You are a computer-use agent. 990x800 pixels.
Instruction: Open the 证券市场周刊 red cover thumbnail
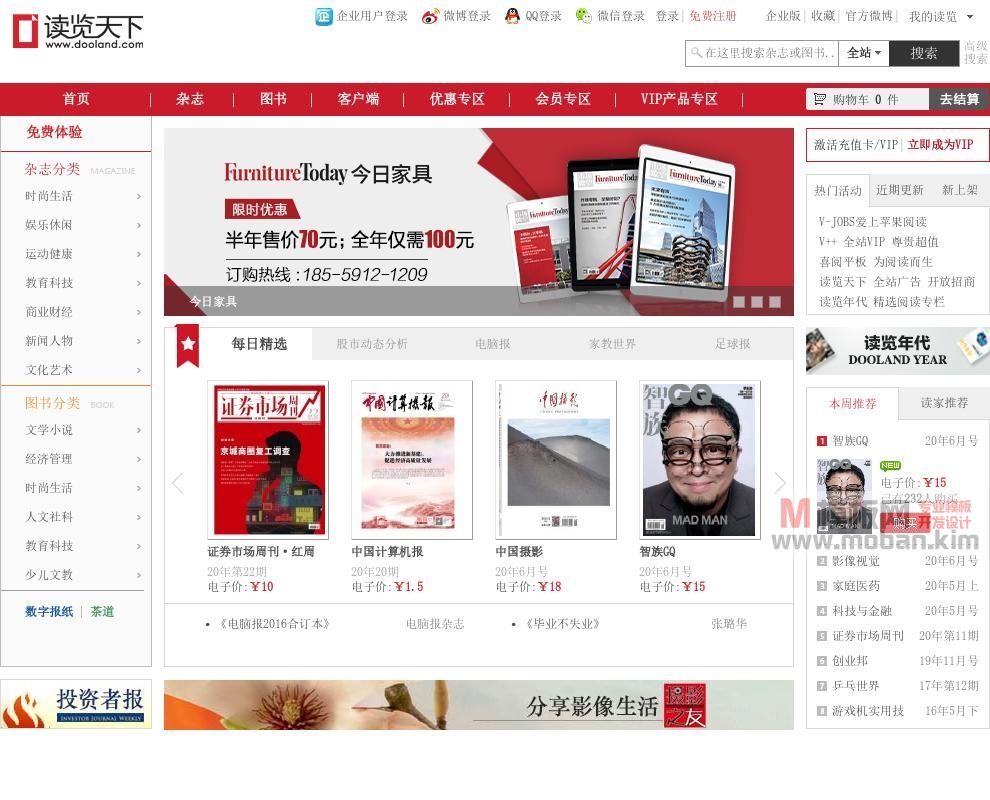268,460
